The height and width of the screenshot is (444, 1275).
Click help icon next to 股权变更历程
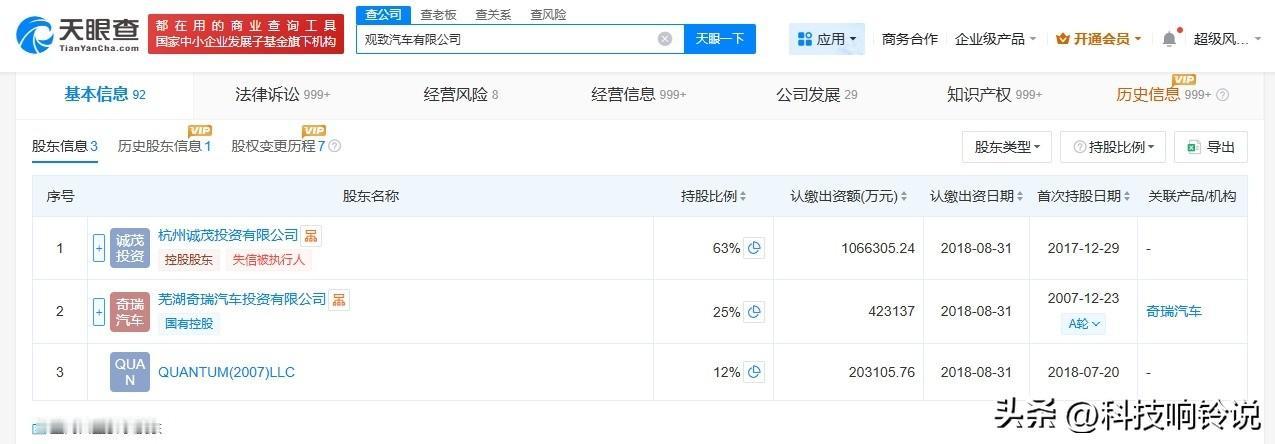335,146
